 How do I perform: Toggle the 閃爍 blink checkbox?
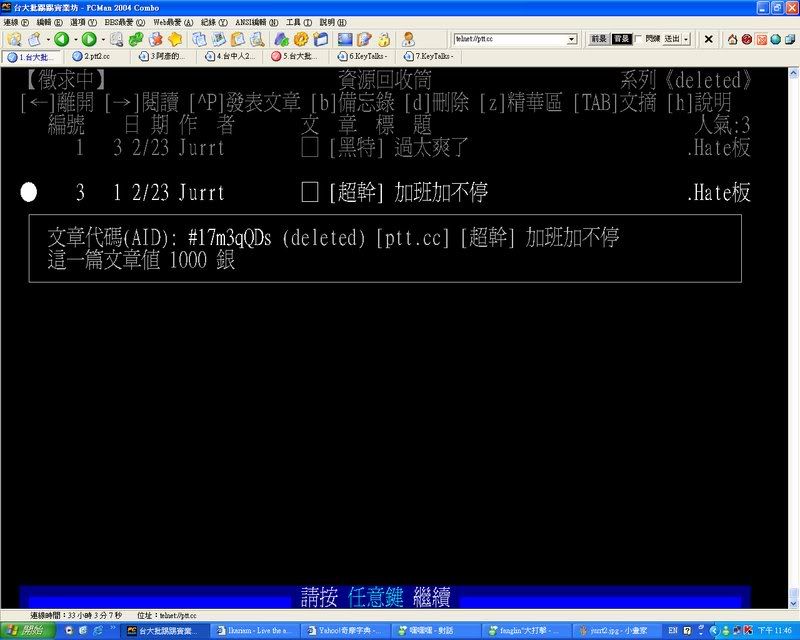coord(639,39)
